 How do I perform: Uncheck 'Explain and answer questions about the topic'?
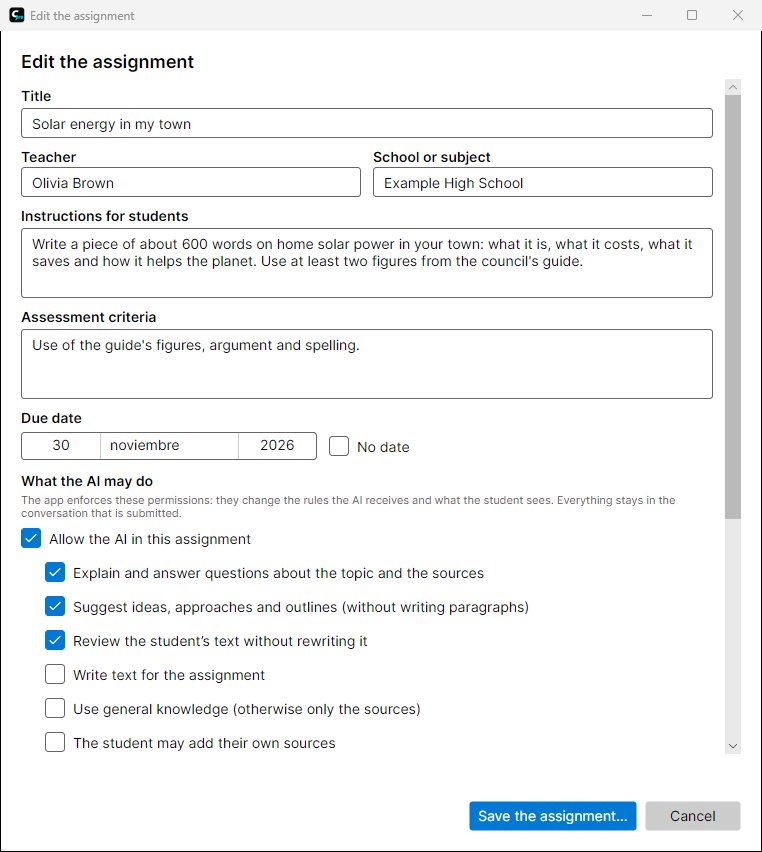(55, 572)
